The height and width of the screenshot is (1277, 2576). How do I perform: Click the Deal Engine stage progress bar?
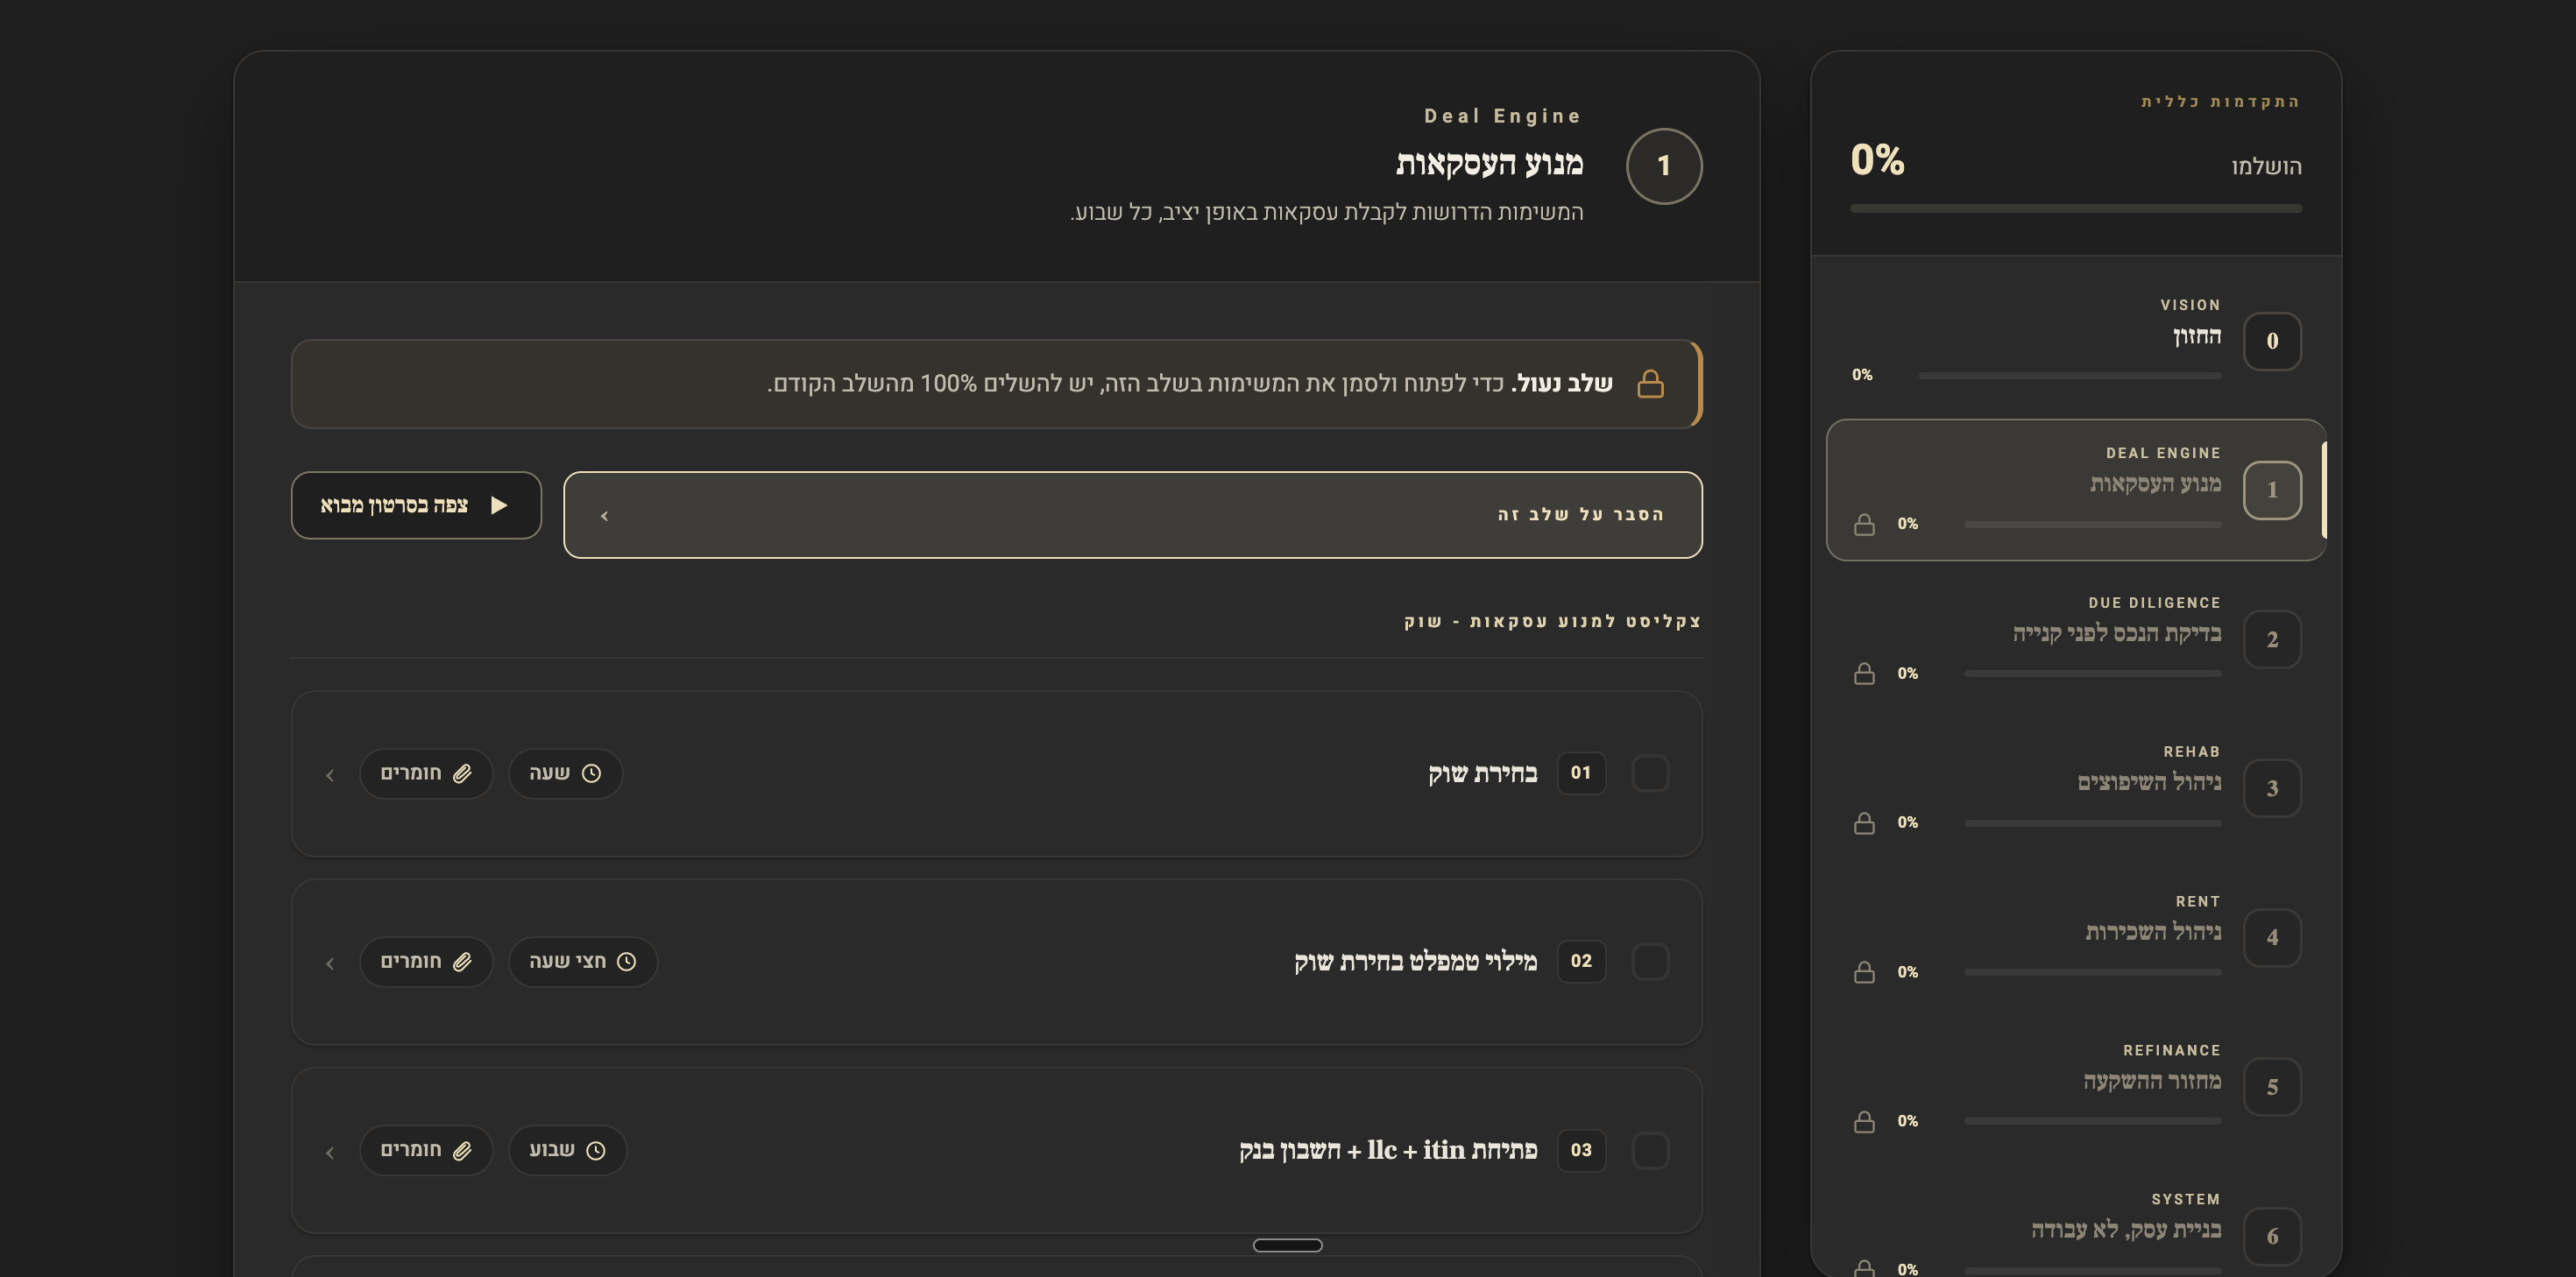pyautogui.click(x=2092, y=524)
